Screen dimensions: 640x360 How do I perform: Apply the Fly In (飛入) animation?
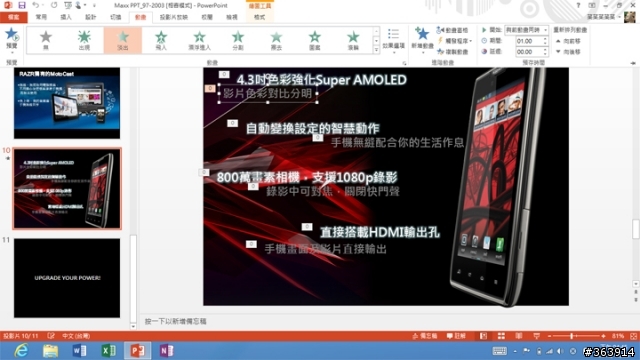click(x=161, y=40)
